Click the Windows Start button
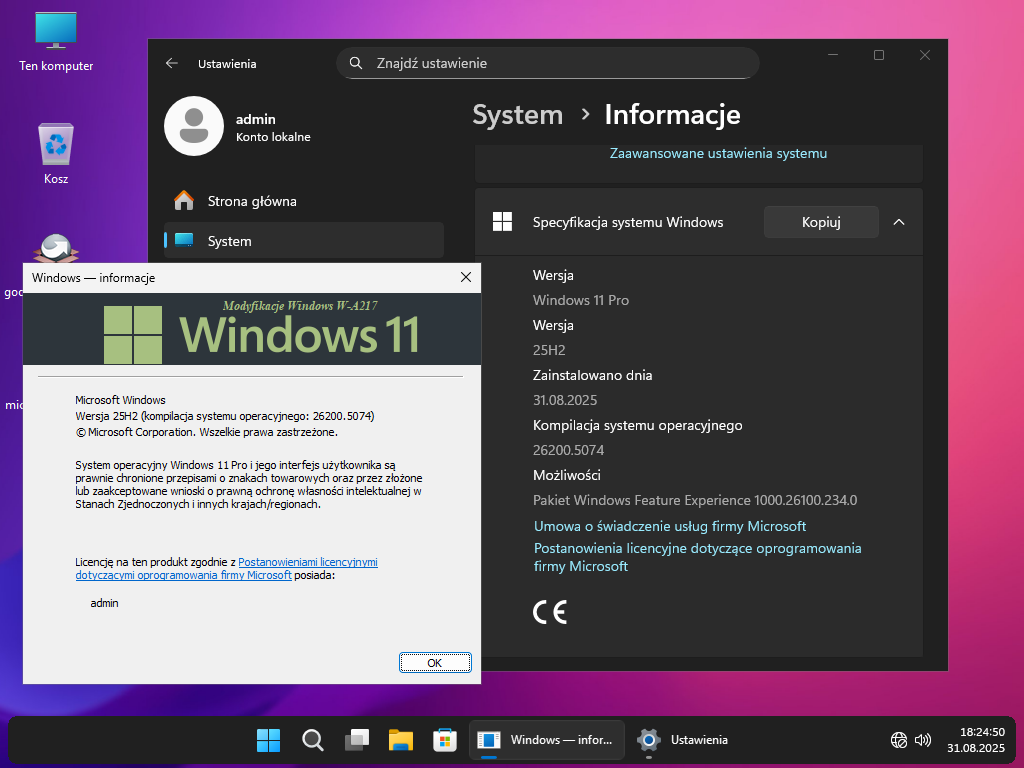The height and width of the screenshot is (768, 1024). click(x=268, y=740)
